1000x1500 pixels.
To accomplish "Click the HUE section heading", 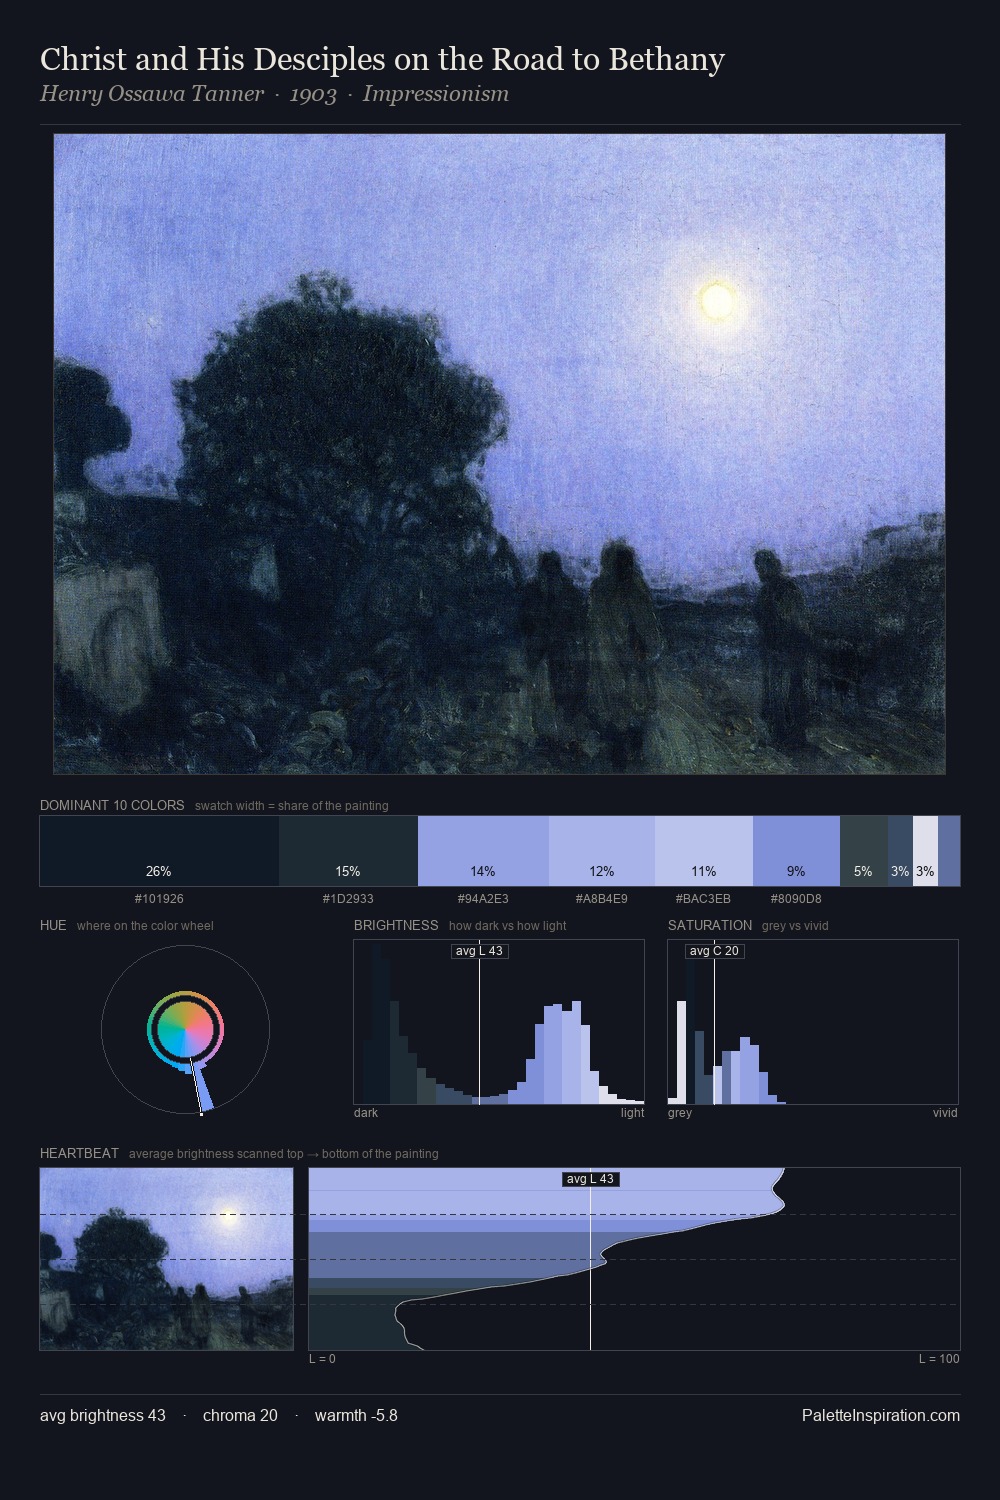I will 53,925.
